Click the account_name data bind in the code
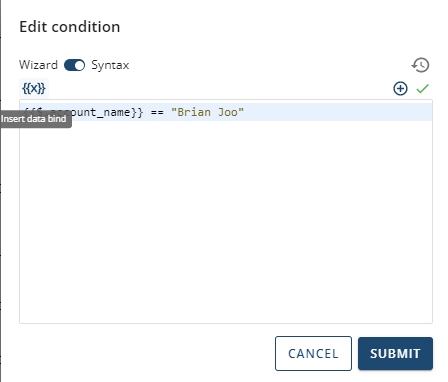The height and width of the screenshot is (382, 448). 83,112
